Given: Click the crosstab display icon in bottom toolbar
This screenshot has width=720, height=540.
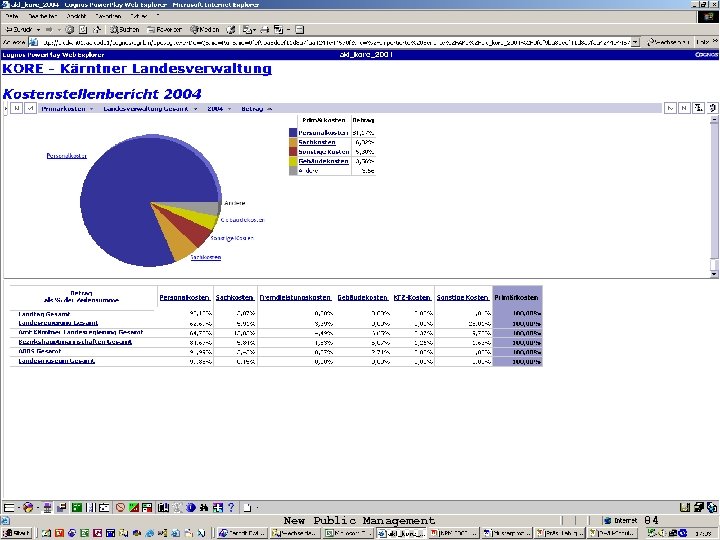Looking at the screenshot, I should click(9, 507).
